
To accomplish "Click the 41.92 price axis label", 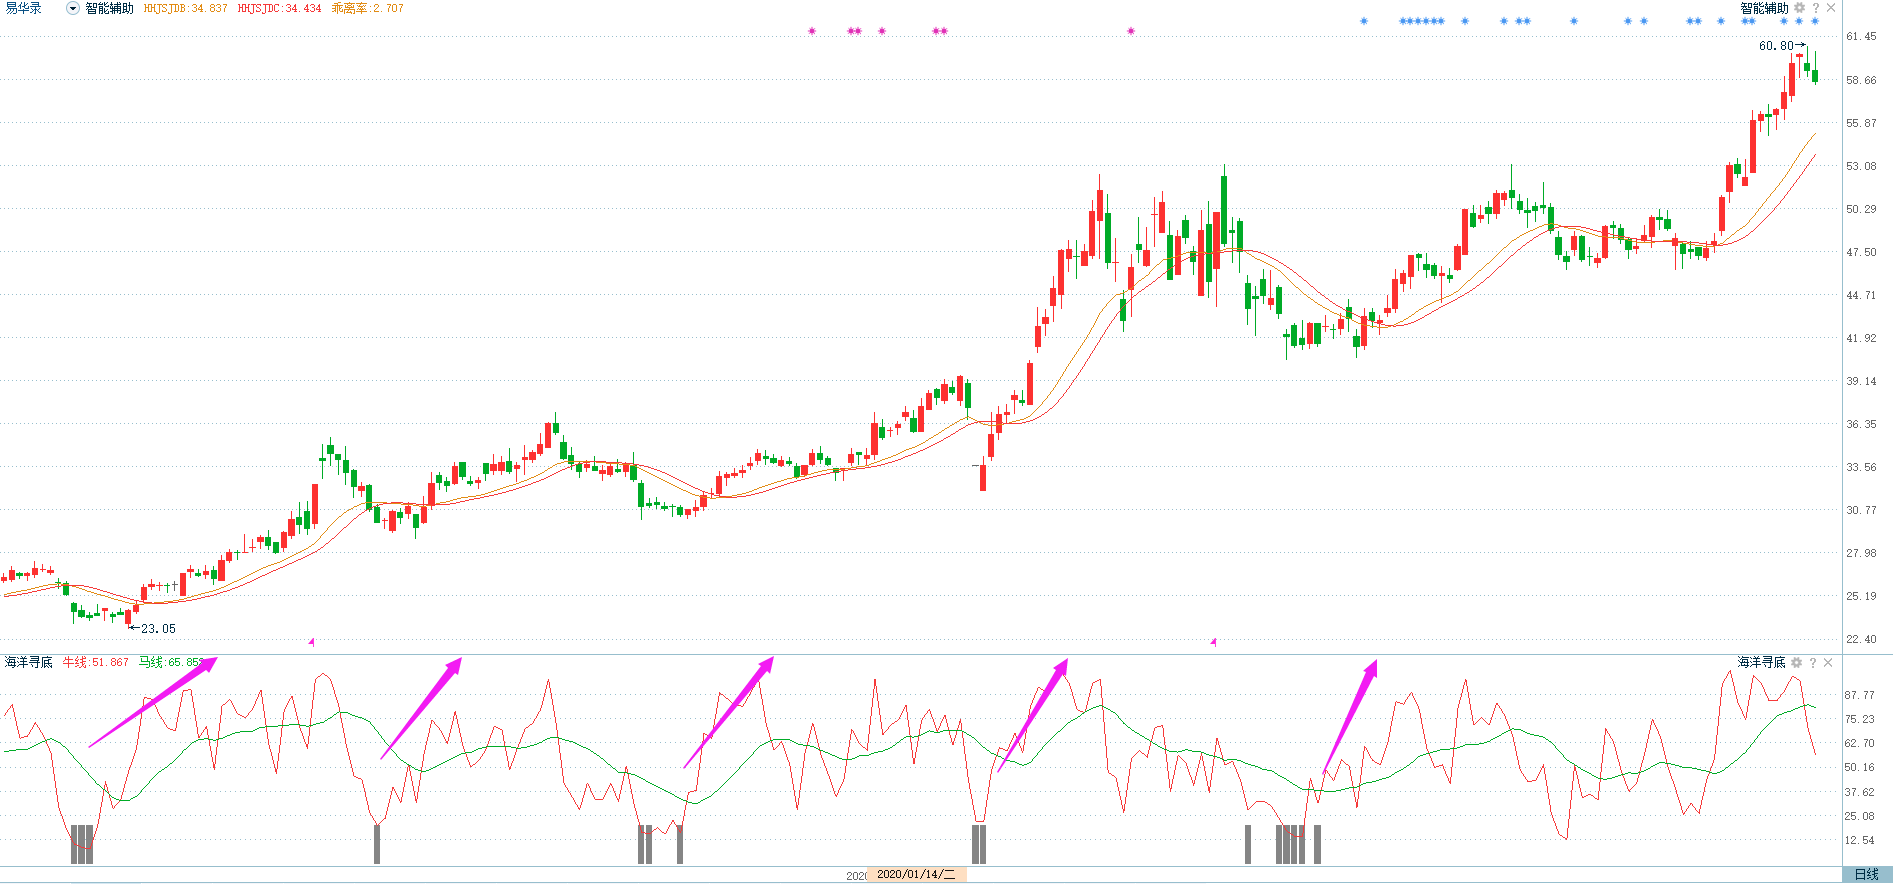I will (1861, 338).
